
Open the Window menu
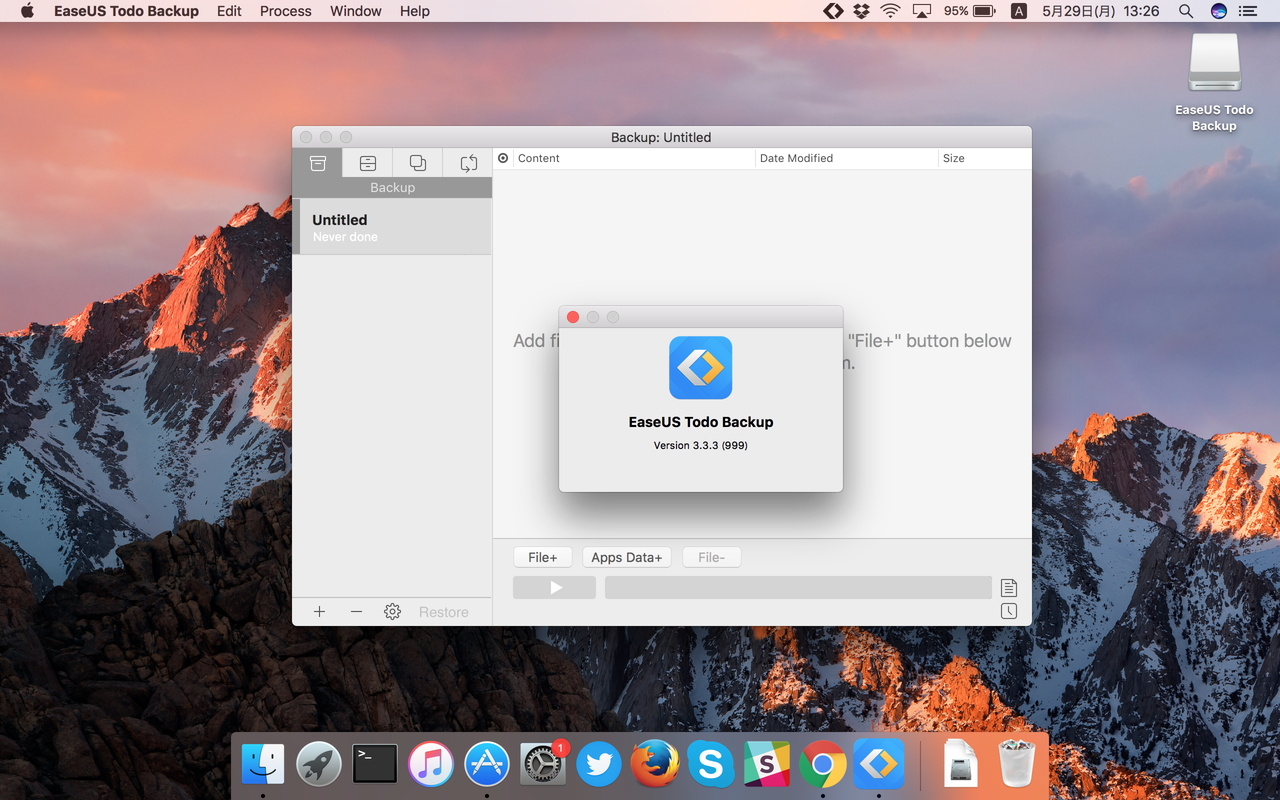[355, 11]
